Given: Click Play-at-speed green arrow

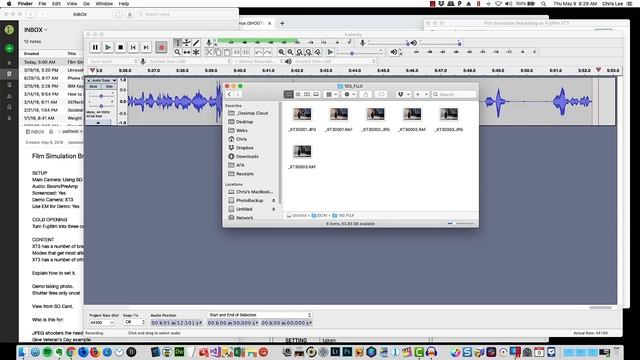Looking at the screenshot, I should (x=330, y=52).
